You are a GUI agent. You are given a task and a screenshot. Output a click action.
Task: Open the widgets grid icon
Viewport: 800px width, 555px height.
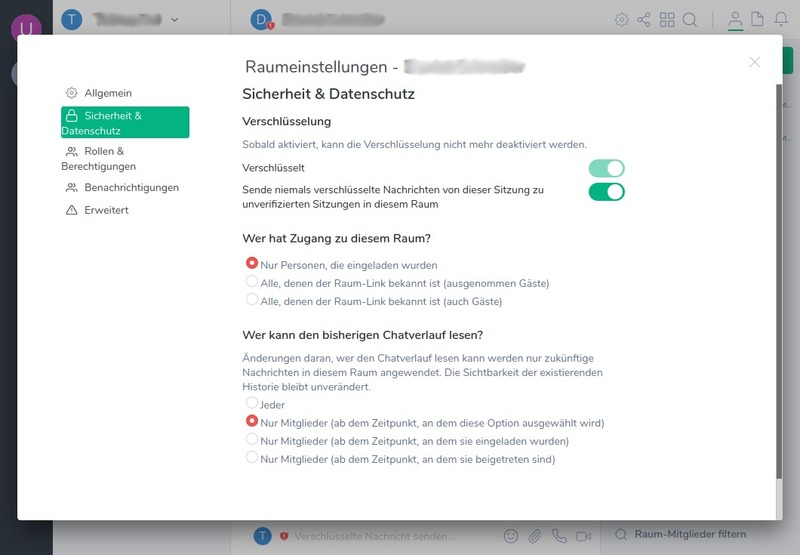point(667,19)
